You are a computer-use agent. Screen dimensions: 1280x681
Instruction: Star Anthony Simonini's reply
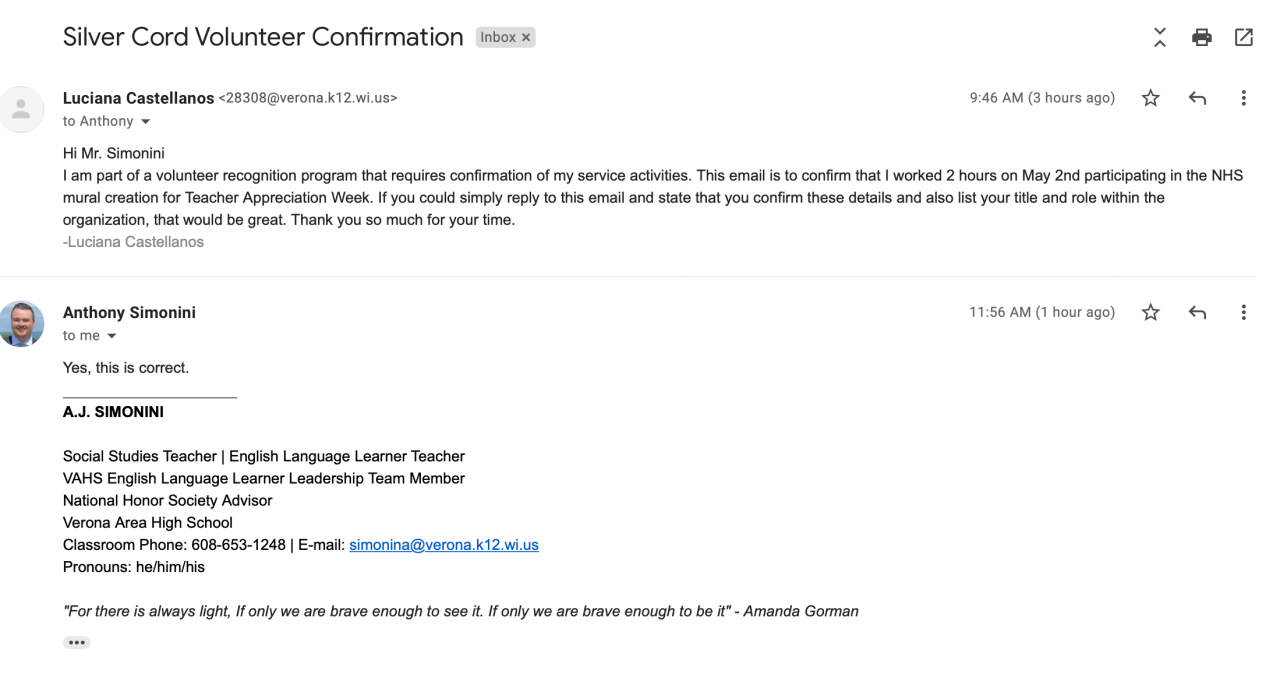[x=1151, y=313]
